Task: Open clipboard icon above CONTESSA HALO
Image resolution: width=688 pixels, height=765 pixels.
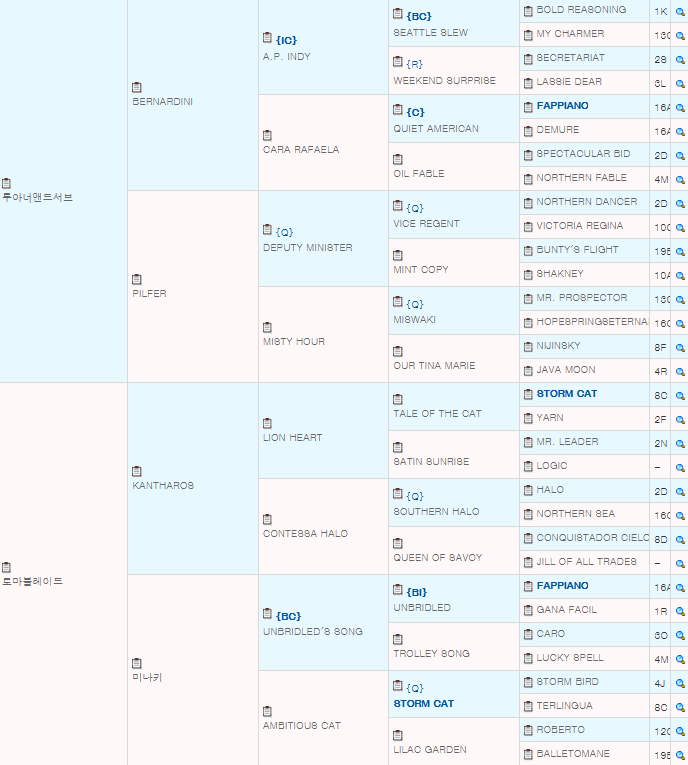Action: click(x=267, y=519)
